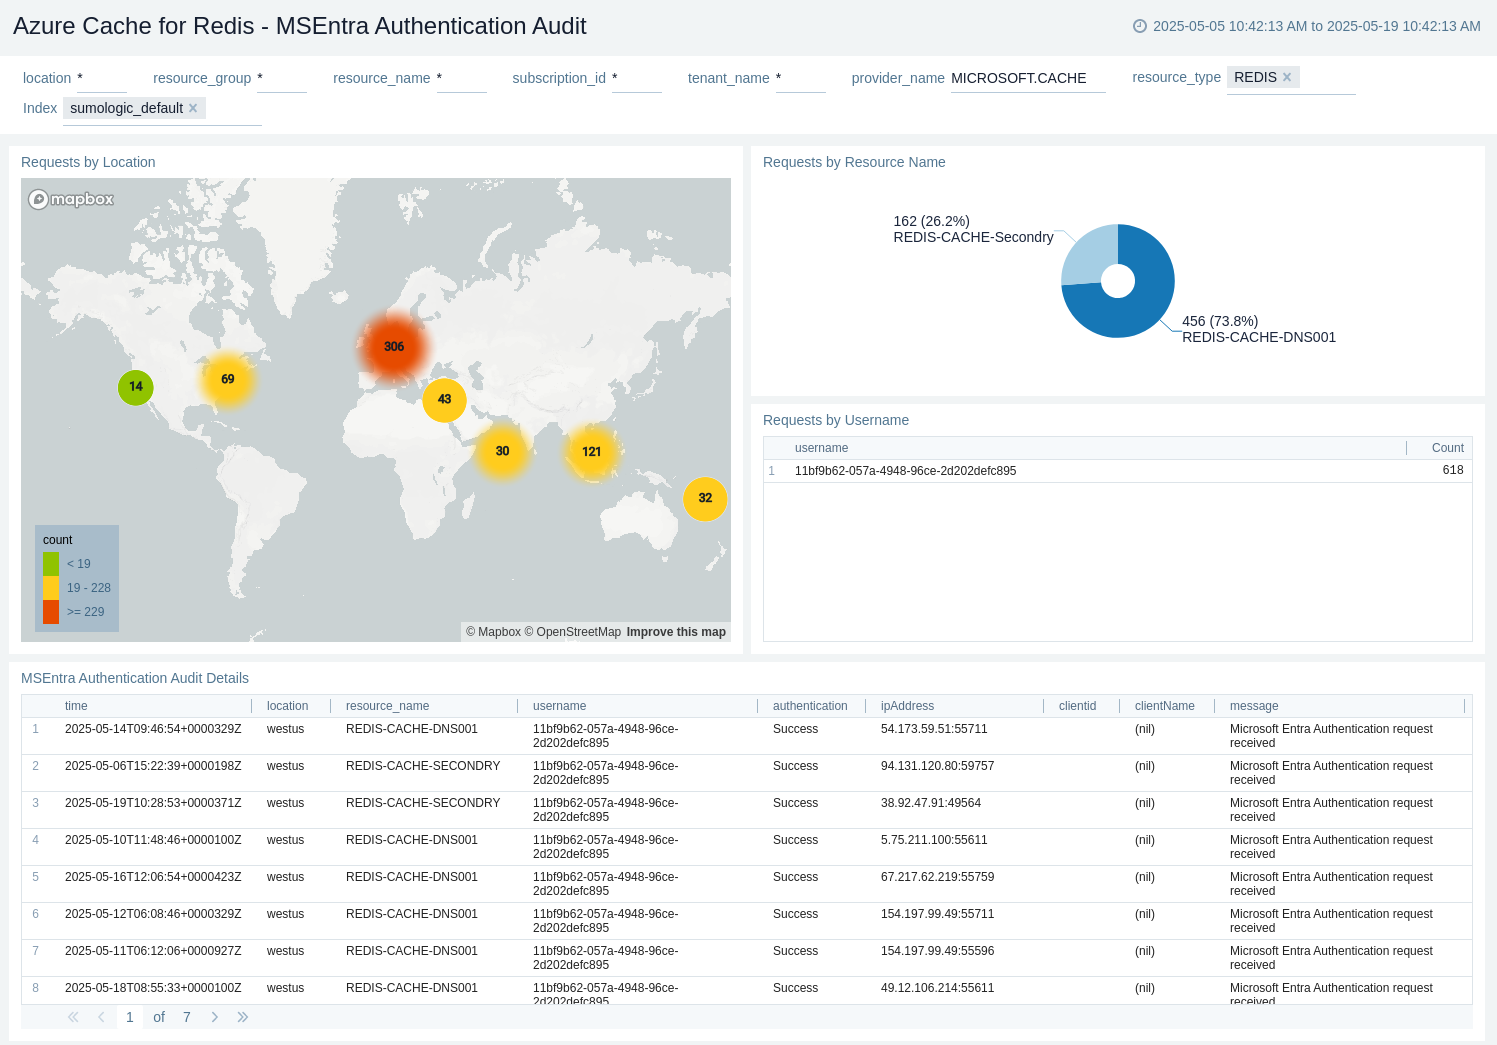Go to previous page of audit details
This screenshot has height=1045, width=1497.
pyautogui.click(x=101, y=1017)
